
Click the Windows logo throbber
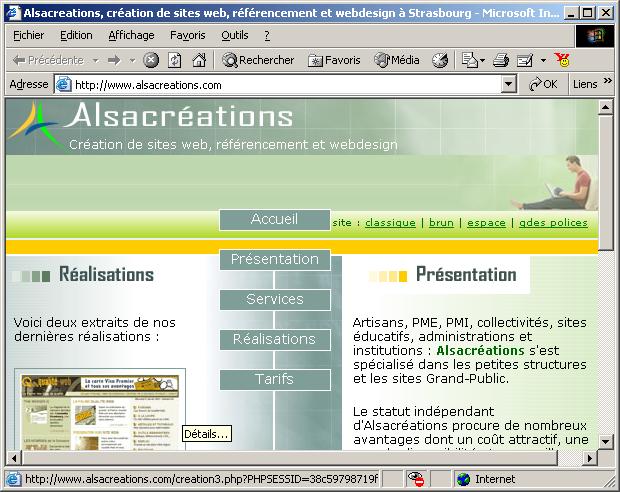pos(595,36)
